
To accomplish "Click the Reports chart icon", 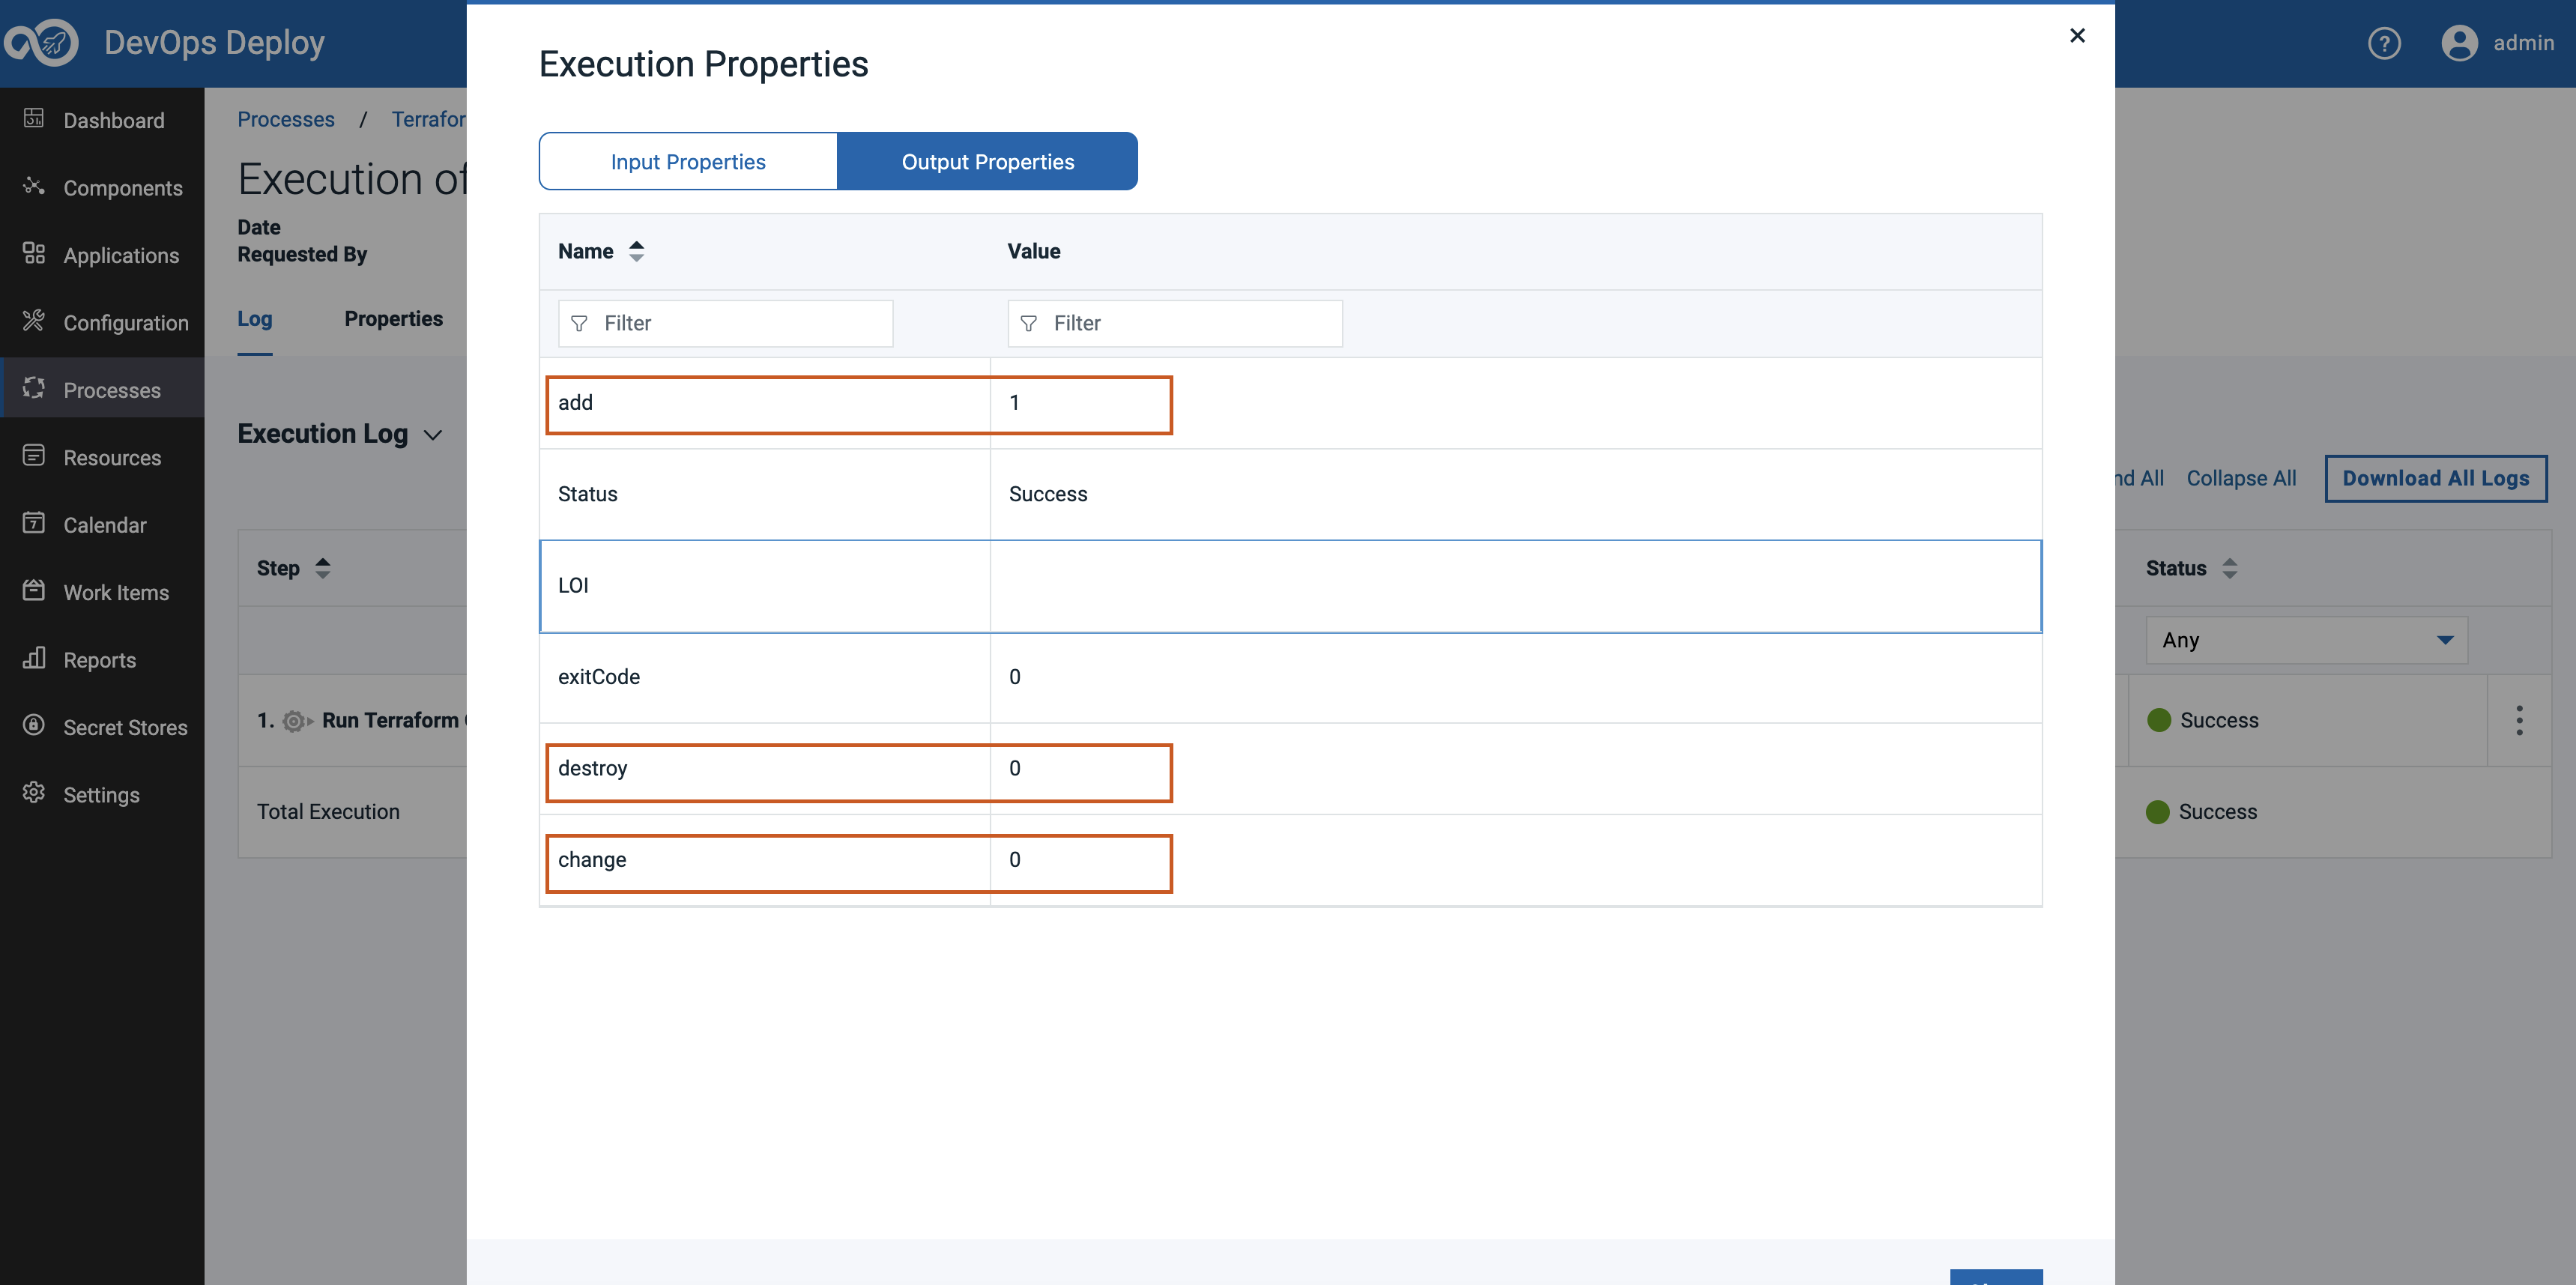I will pos(33,658).
